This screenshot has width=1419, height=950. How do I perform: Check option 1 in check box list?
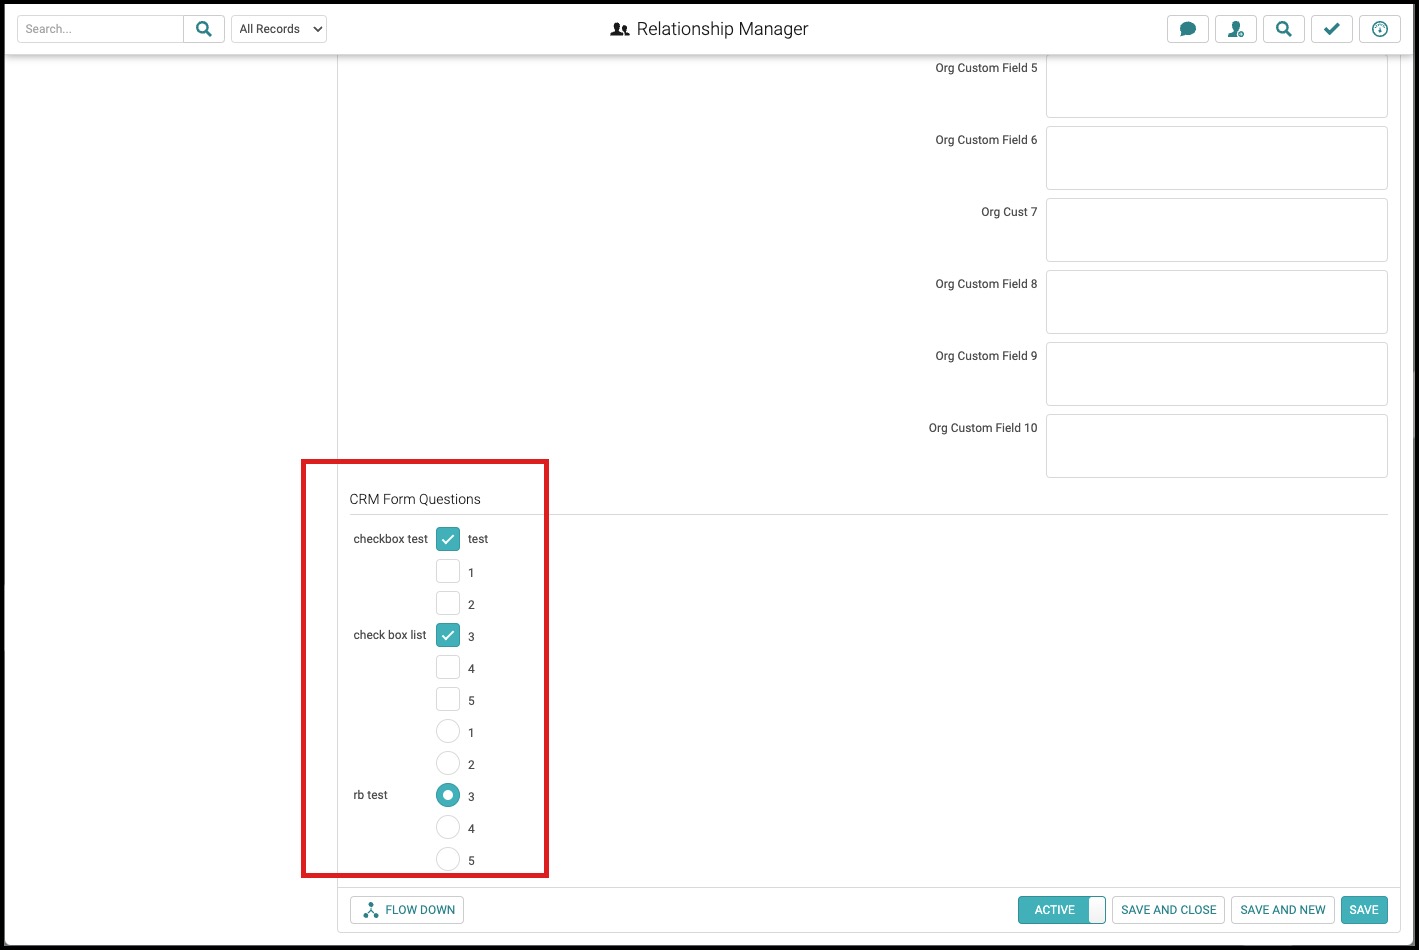[448, 571]
